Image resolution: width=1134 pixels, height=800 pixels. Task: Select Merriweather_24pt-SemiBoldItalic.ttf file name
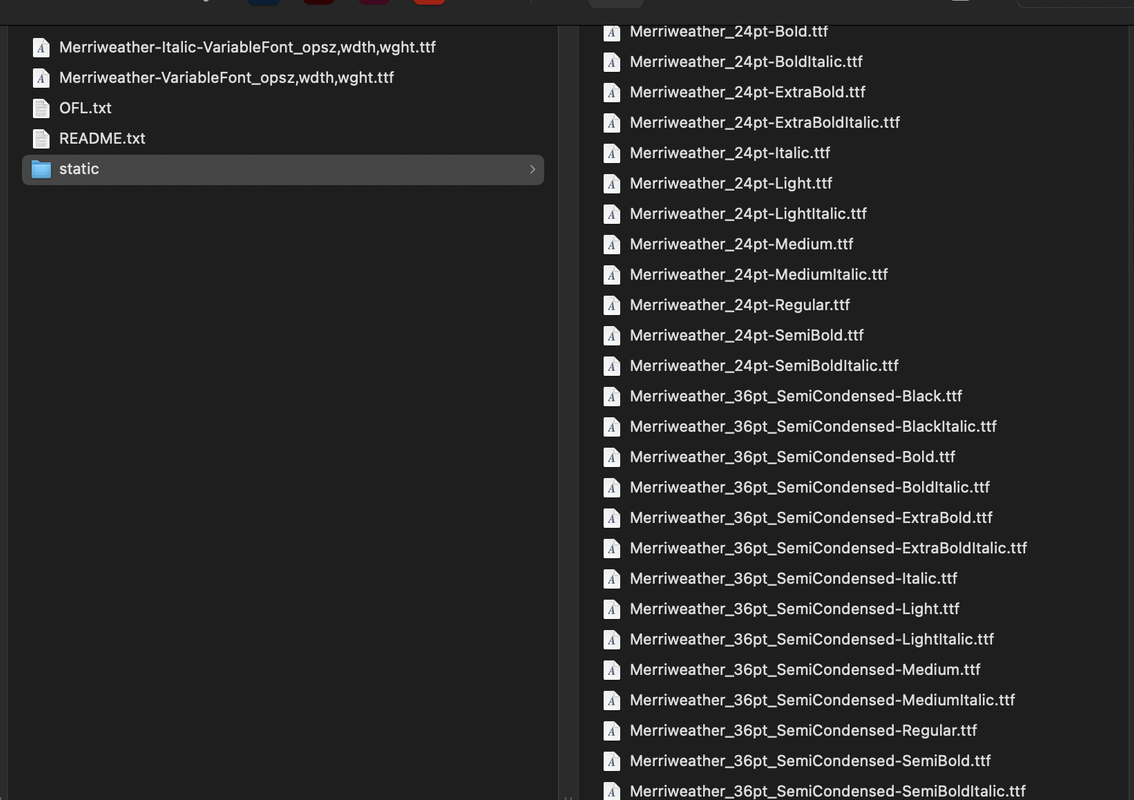pos(764,365)
